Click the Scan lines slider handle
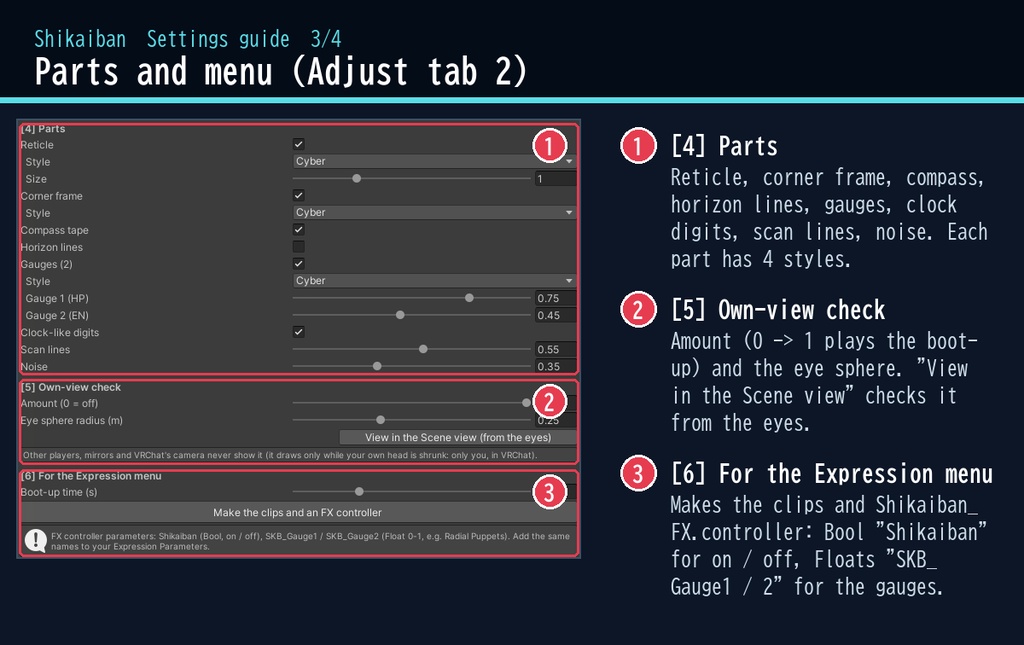 pyautogui.click(x=423, y=349)
